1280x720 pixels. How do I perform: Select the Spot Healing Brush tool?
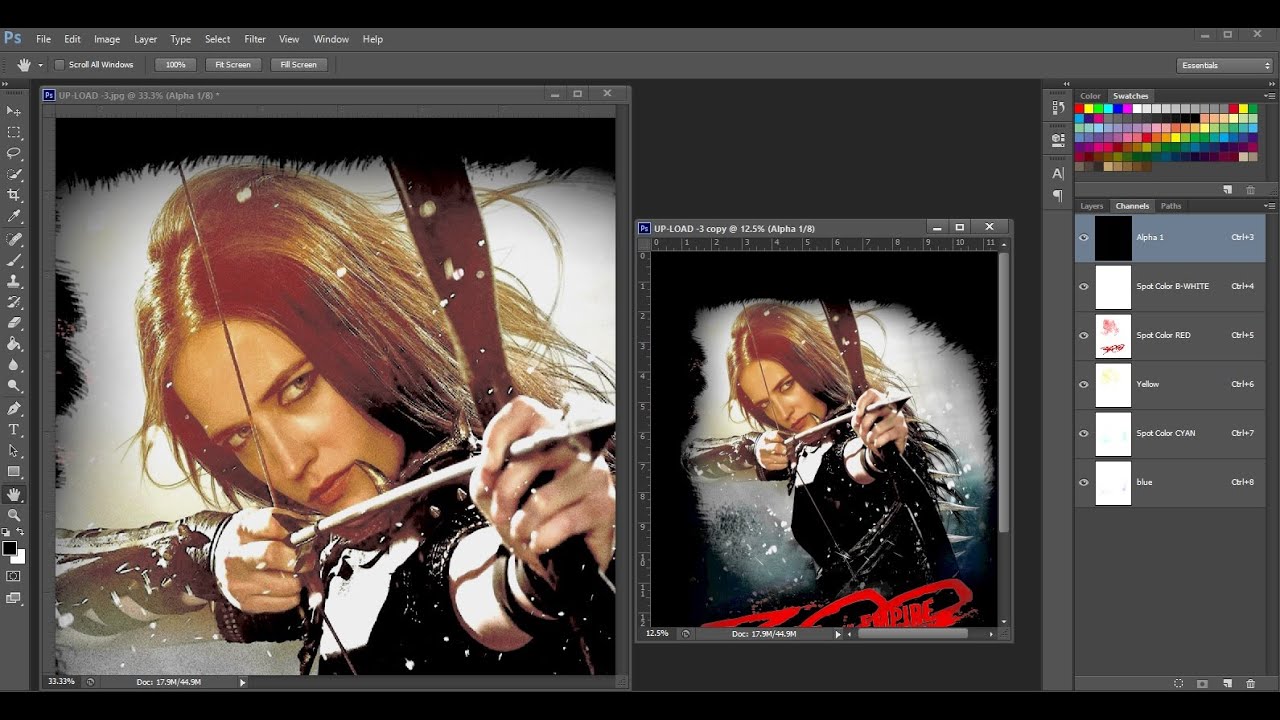coord(14,240)
